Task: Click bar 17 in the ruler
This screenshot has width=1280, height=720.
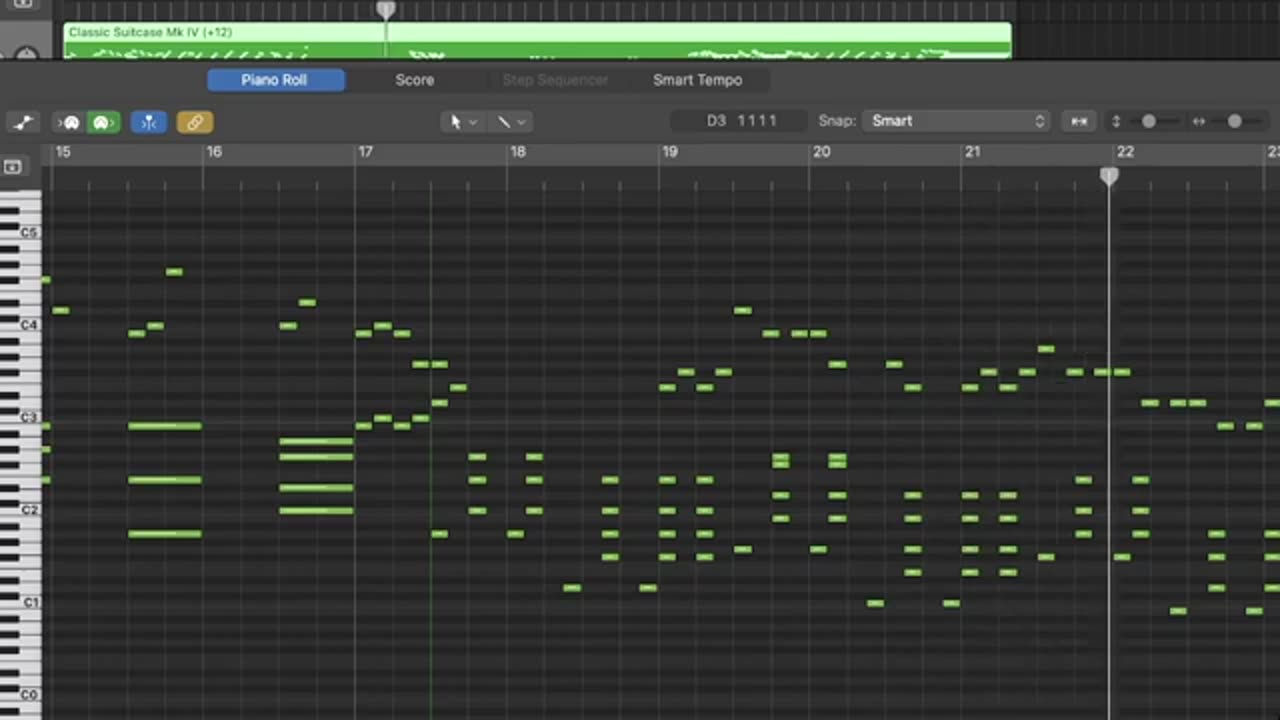Action: tap(365, 152)
